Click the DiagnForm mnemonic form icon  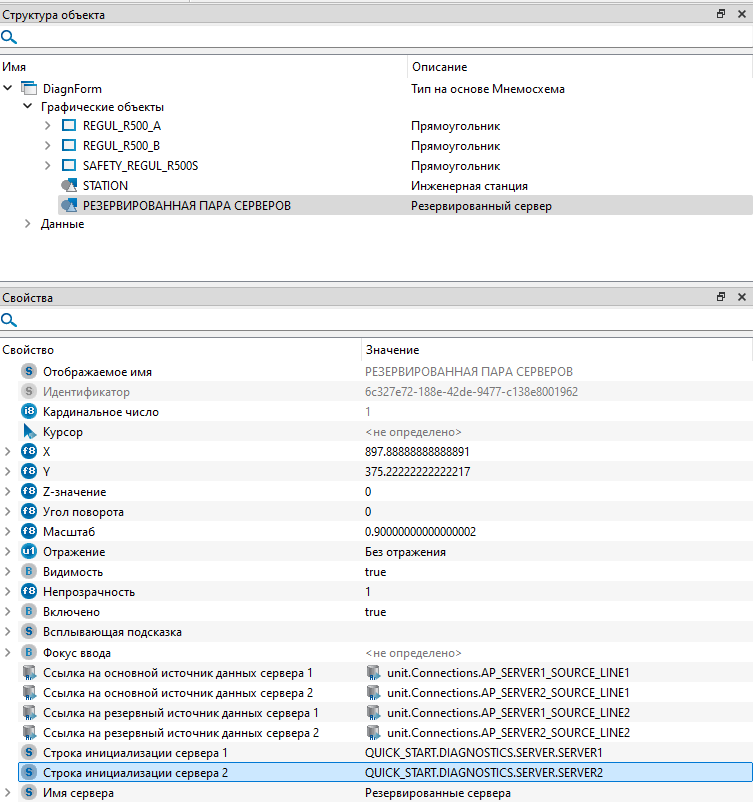click(x=29, y=89)
